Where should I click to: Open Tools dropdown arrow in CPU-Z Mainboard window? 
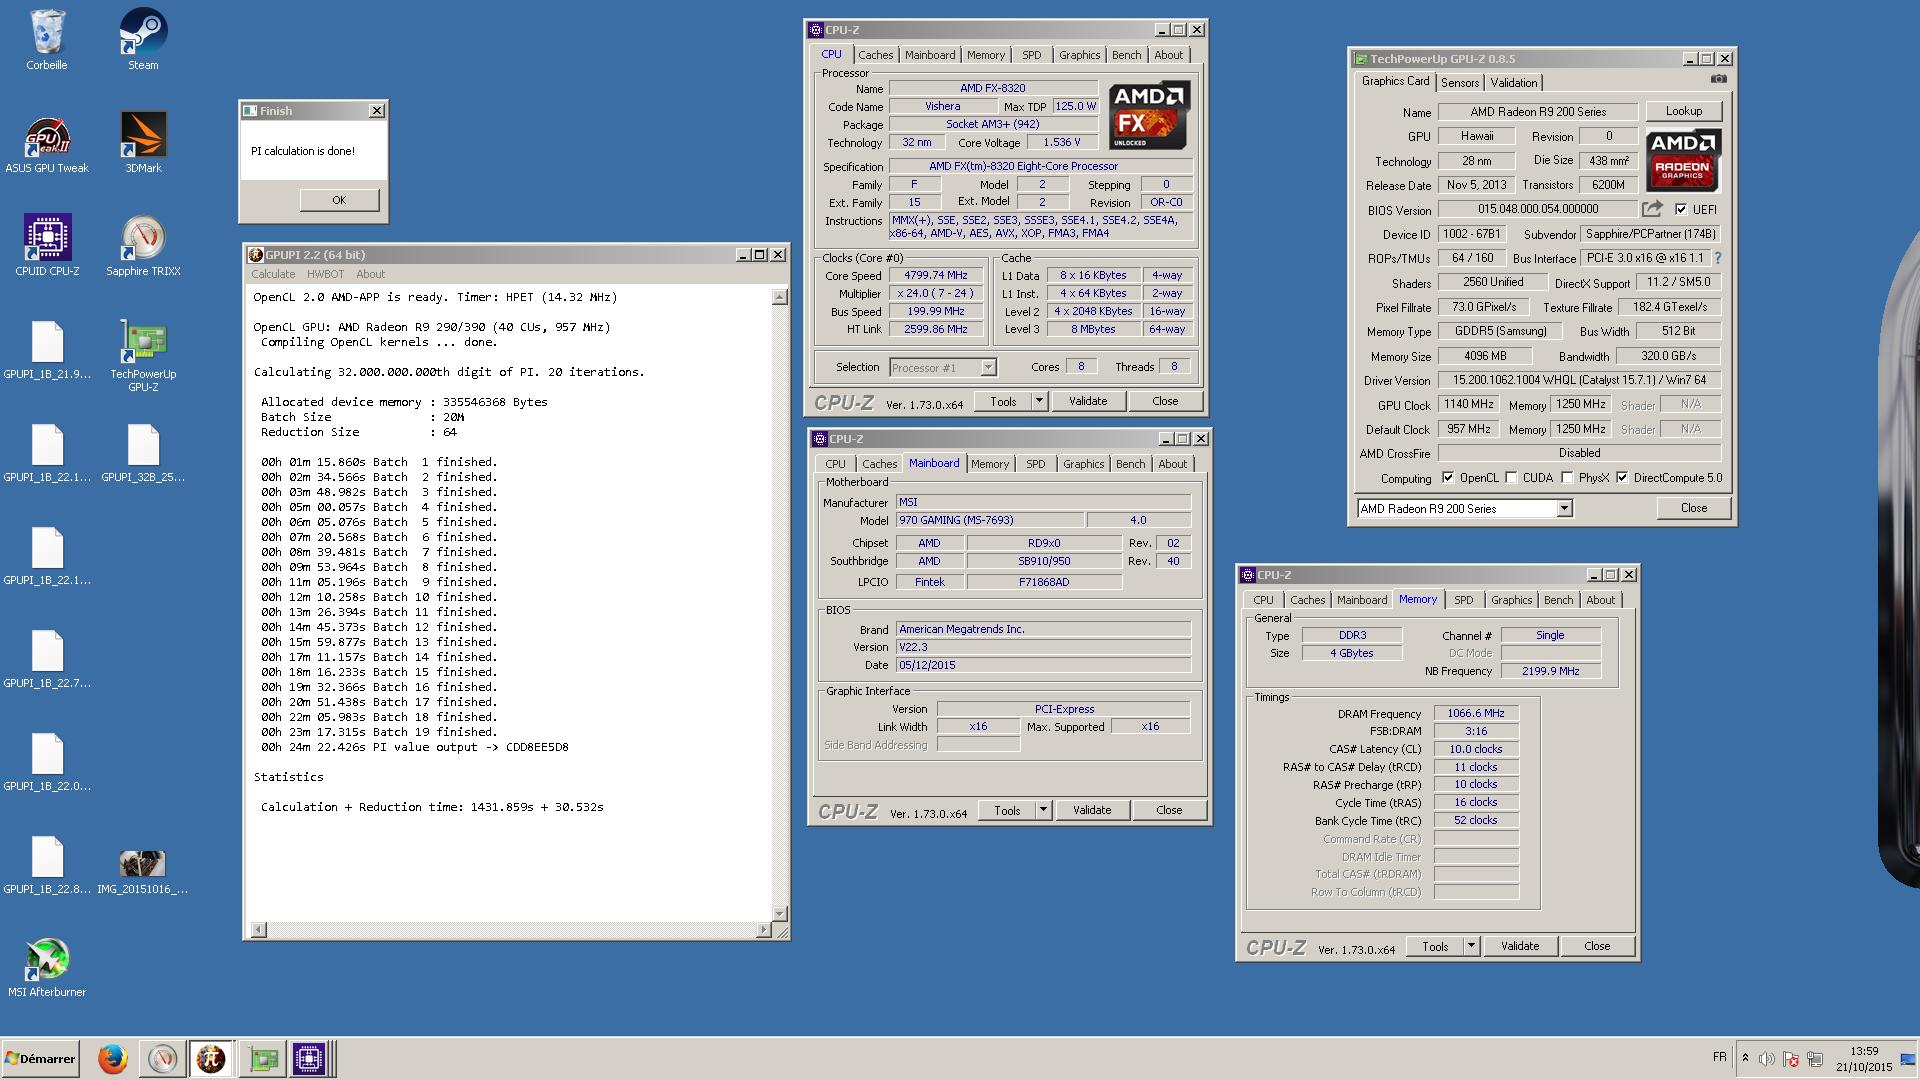pos(1042,810)
